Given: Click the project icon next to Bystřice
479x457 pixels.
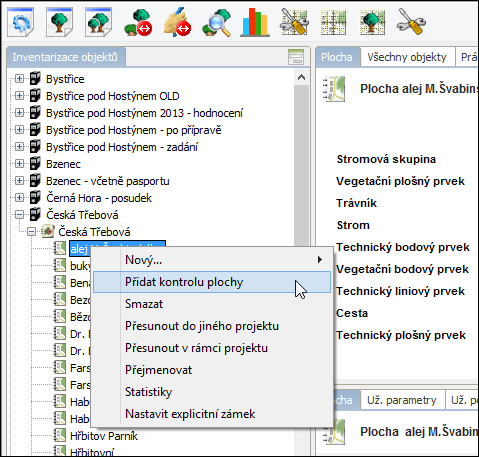Looking at the screenshot, I should [35, 79].
